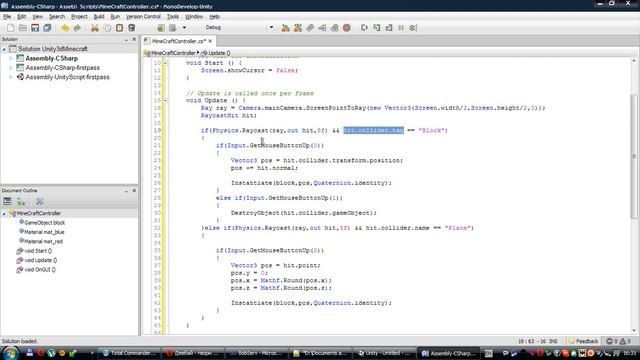Click the Pause debug toolbar icon
Screen dimensions: 640x360
coord(401,28)
